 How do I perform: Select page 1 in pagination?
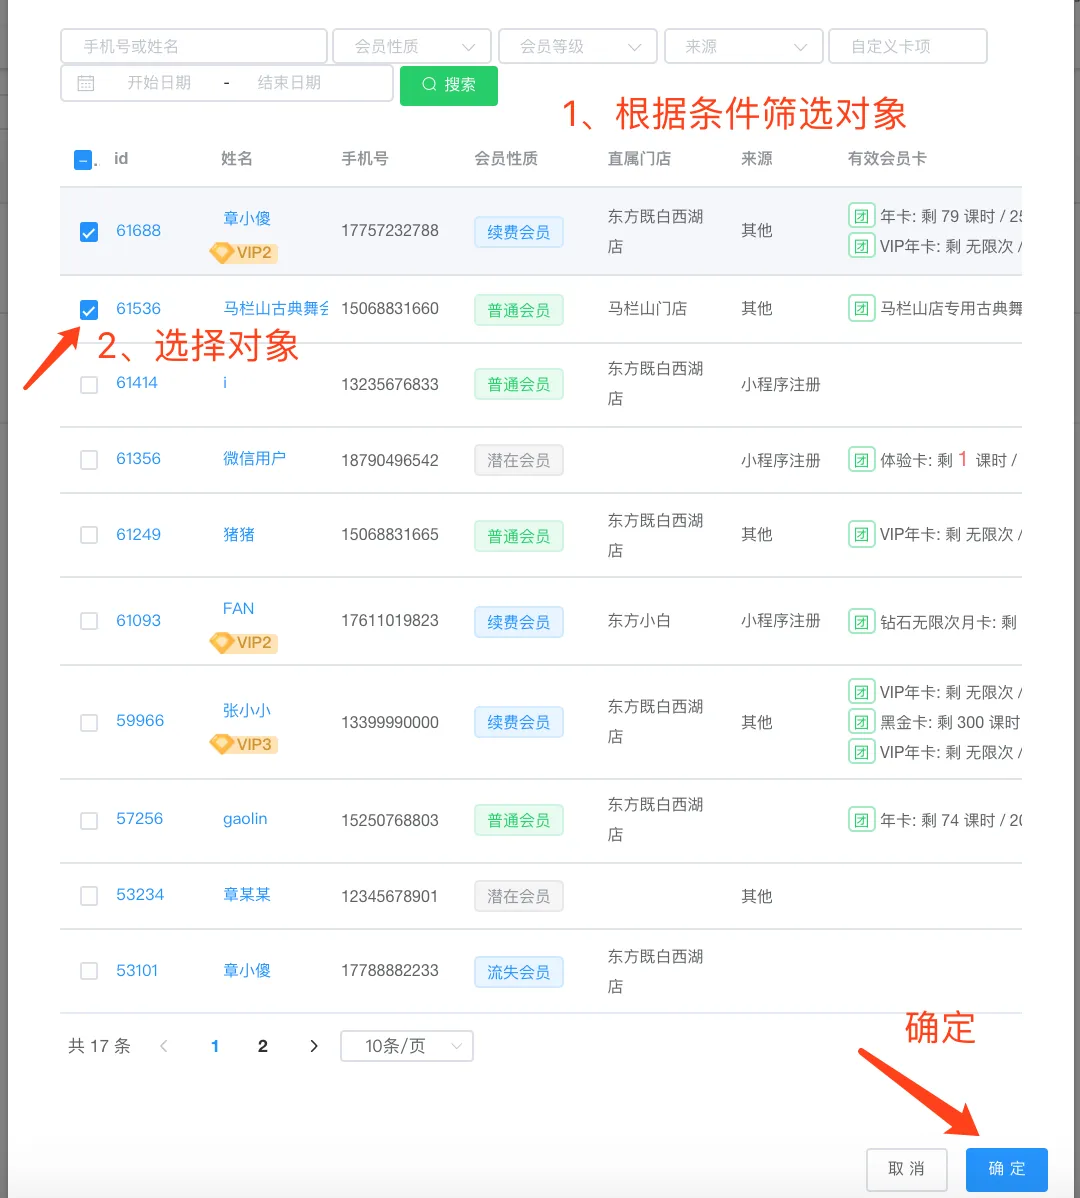pos(215,1046)
